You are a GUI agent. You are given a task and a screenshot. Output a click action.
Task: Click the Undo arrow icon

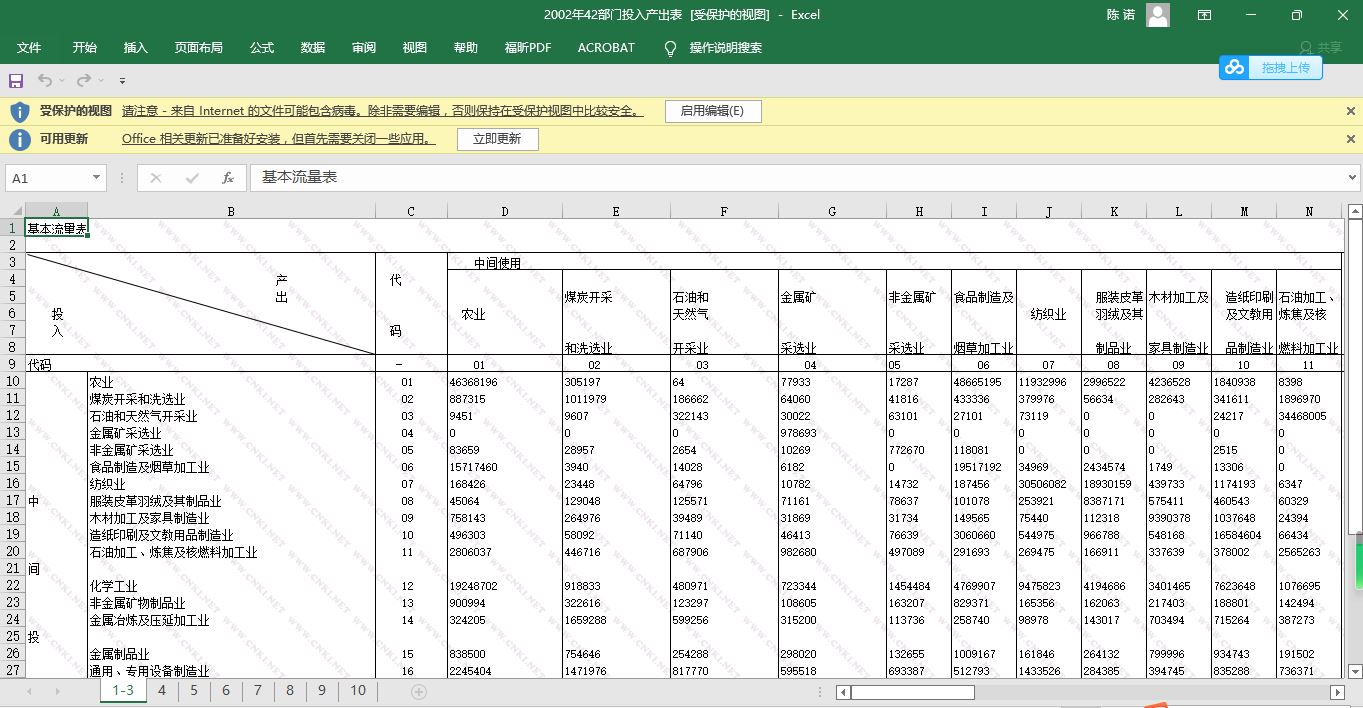45,80
